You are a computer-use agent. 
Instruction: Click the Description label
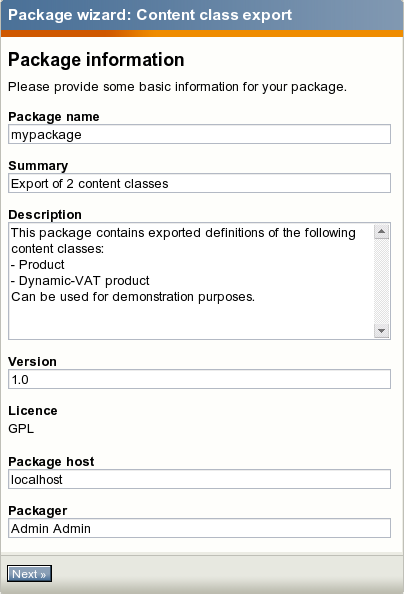(x=45, y=214)
